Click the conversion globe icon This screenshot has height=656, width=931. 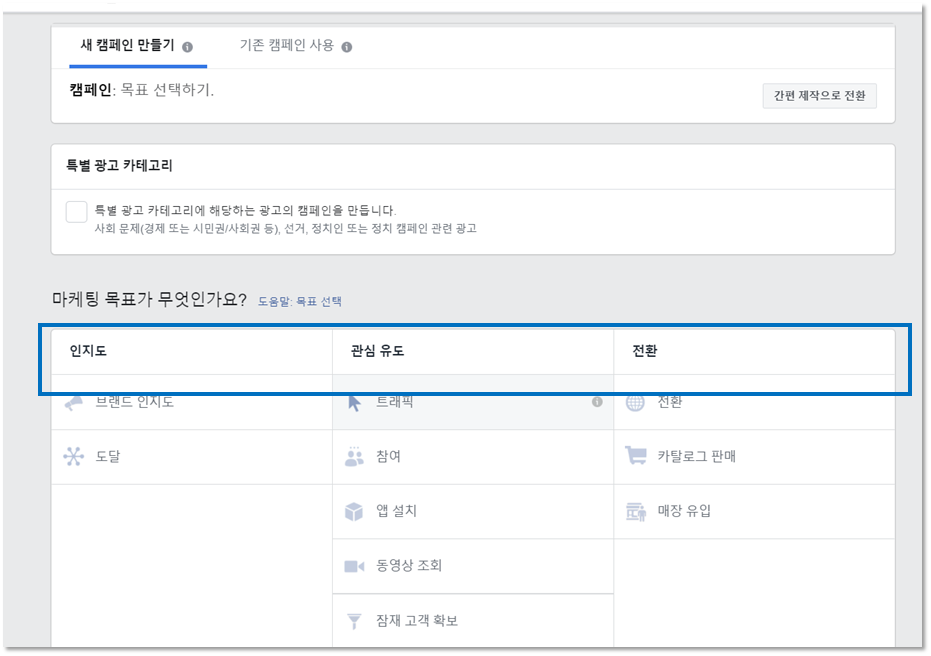click(x=635, y=403)
